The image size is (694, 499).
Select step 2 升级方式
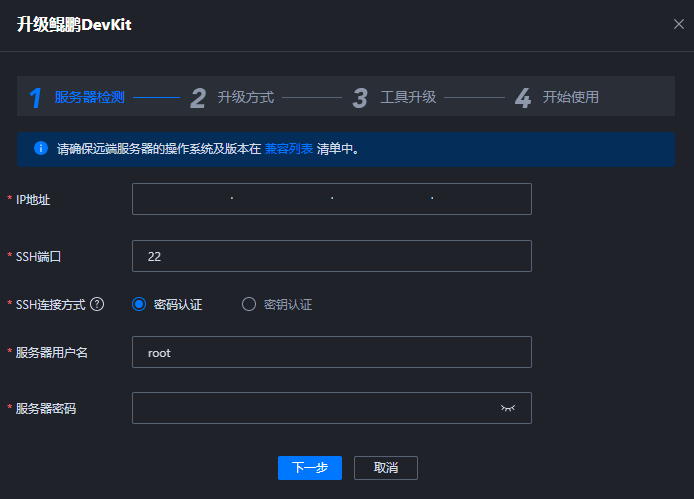click(232, 97)
